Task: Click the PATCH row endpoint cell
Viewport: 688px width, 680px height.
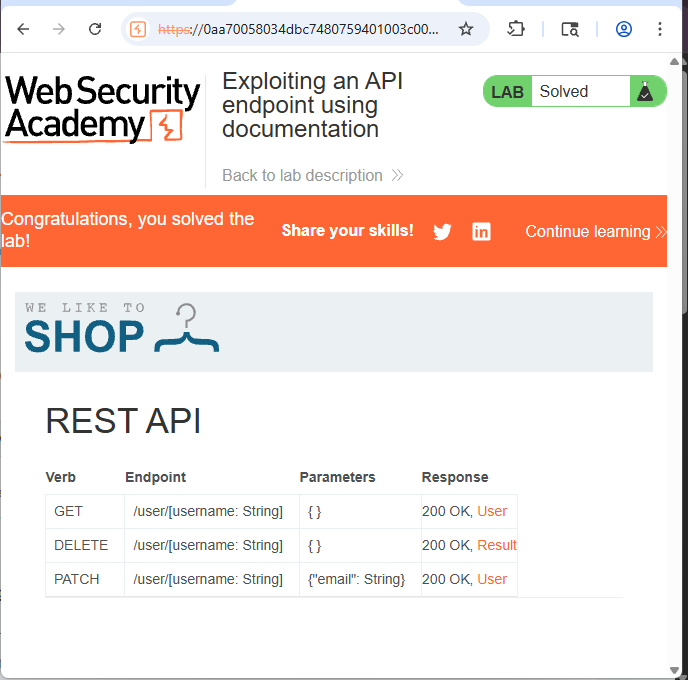Action: tap(212, 579)
